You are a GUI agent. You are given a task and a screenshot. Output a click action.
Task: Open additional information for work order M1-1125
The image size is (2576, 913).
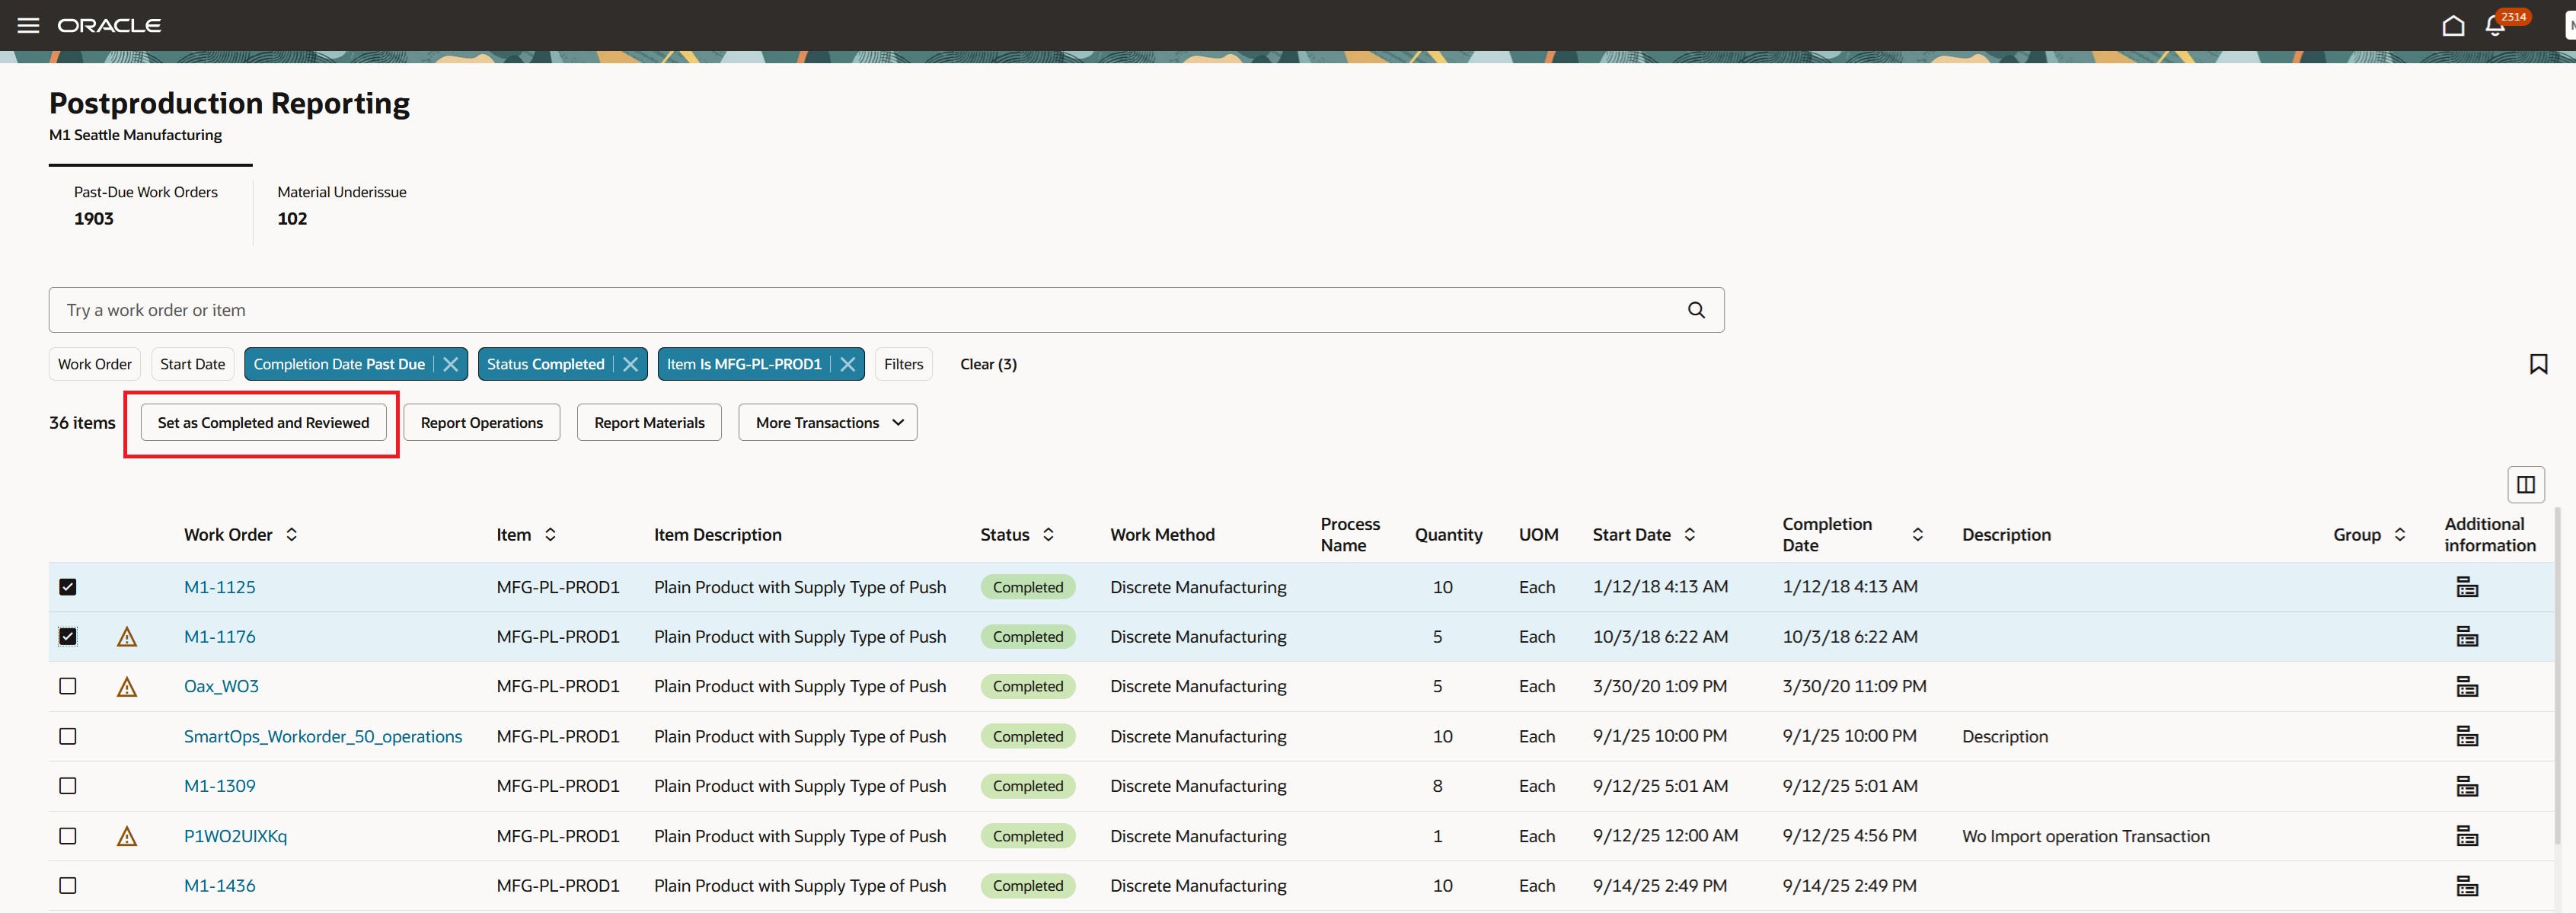[2467, 587]
